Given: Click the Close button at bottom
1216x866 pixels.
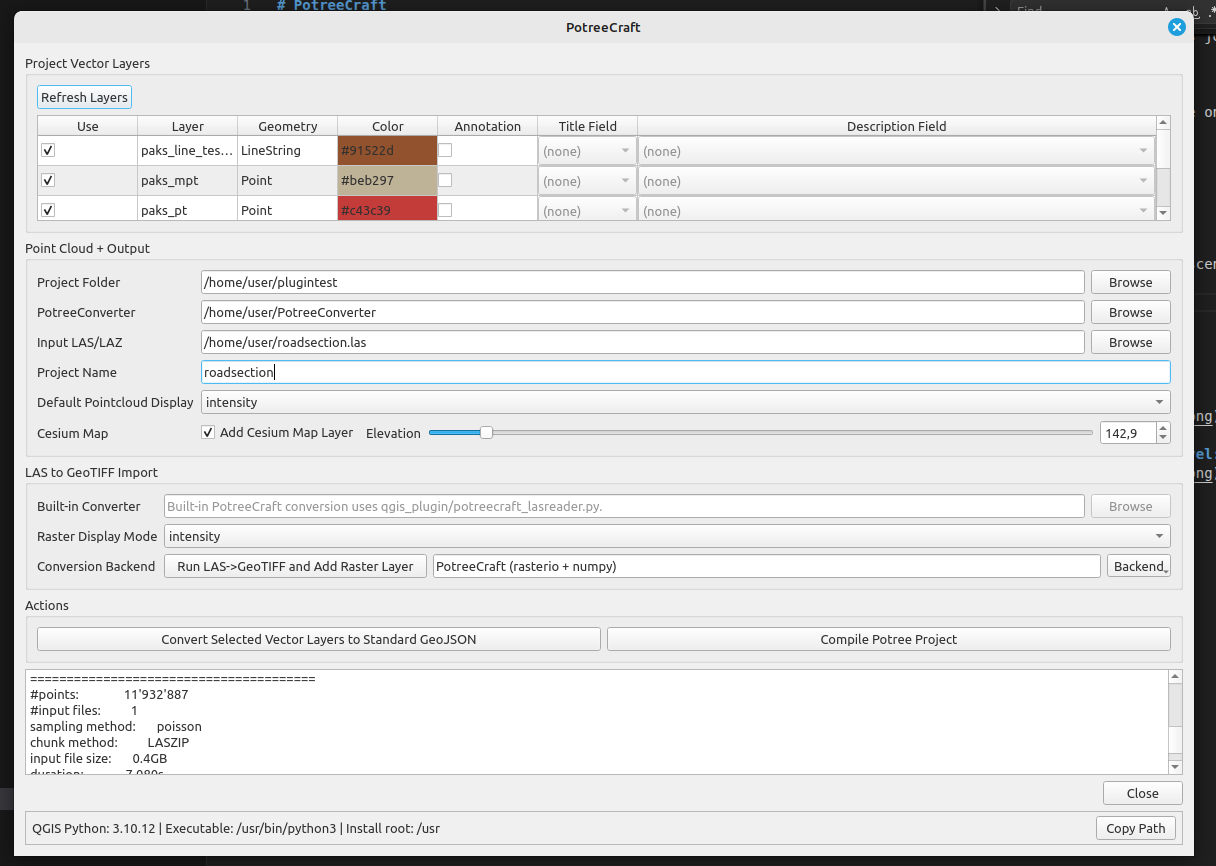Looking at the screenshot, I should point(1142,793).
